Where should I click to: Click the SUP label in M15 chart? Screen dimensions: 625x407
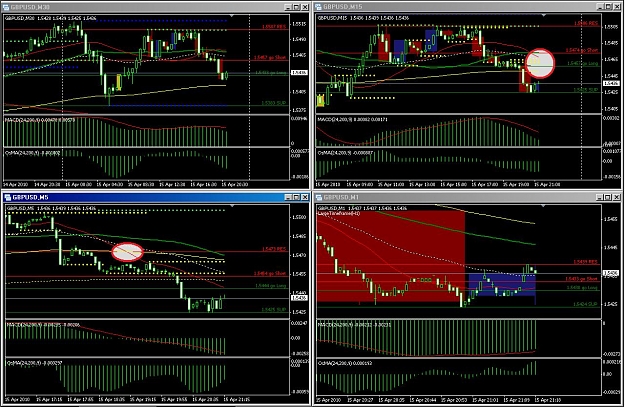(x=586, y=90)
